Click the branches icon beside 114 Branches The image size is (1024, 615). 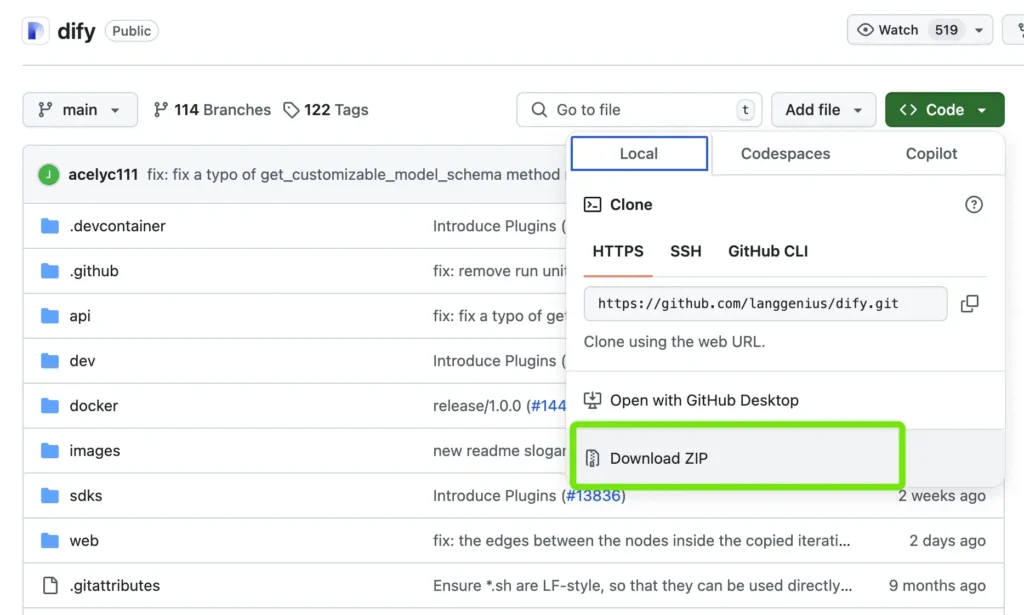point(161,110)
